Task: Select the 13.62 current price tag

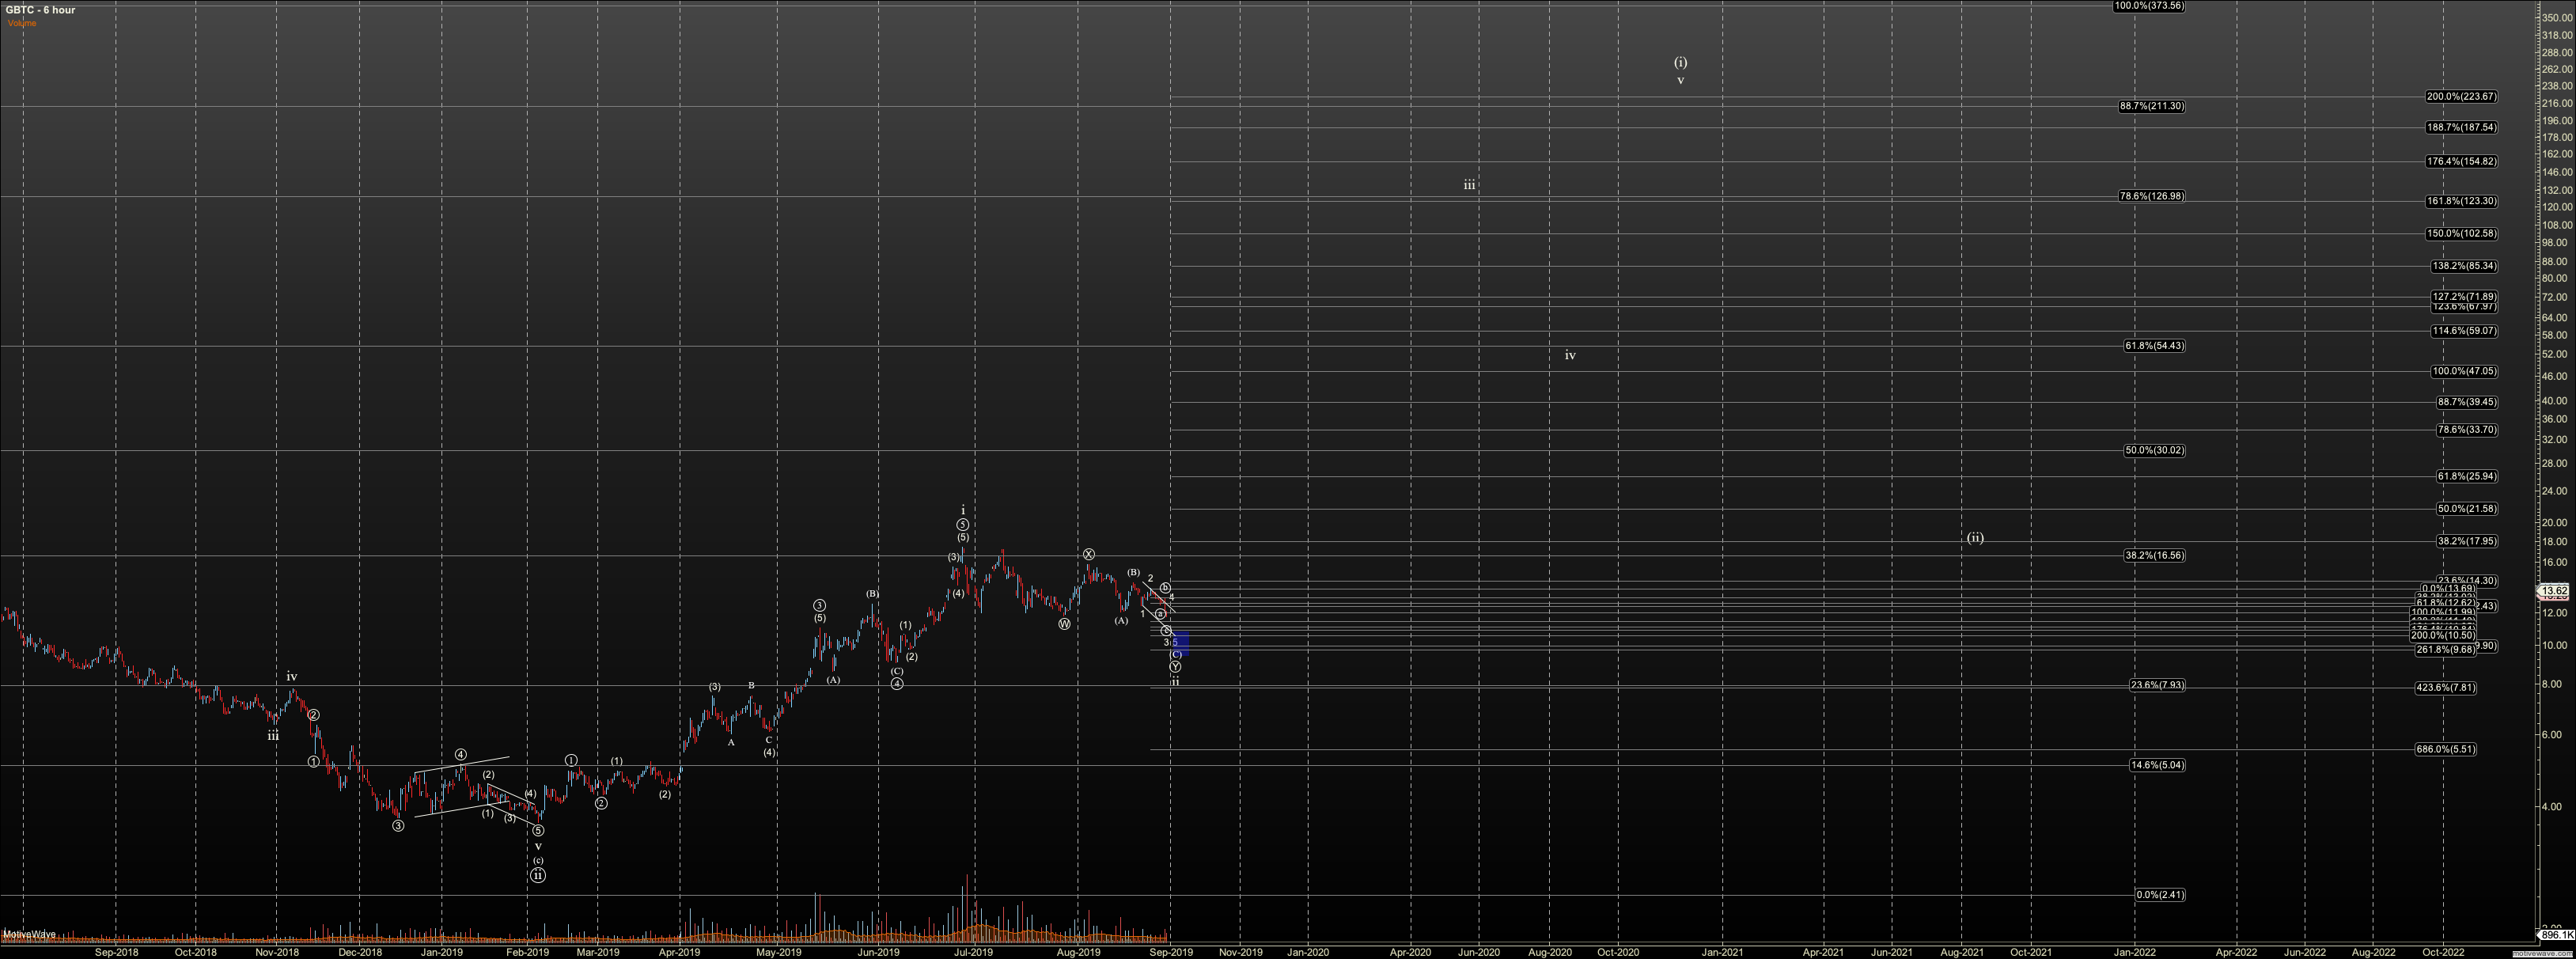Action: point(2556,591)
